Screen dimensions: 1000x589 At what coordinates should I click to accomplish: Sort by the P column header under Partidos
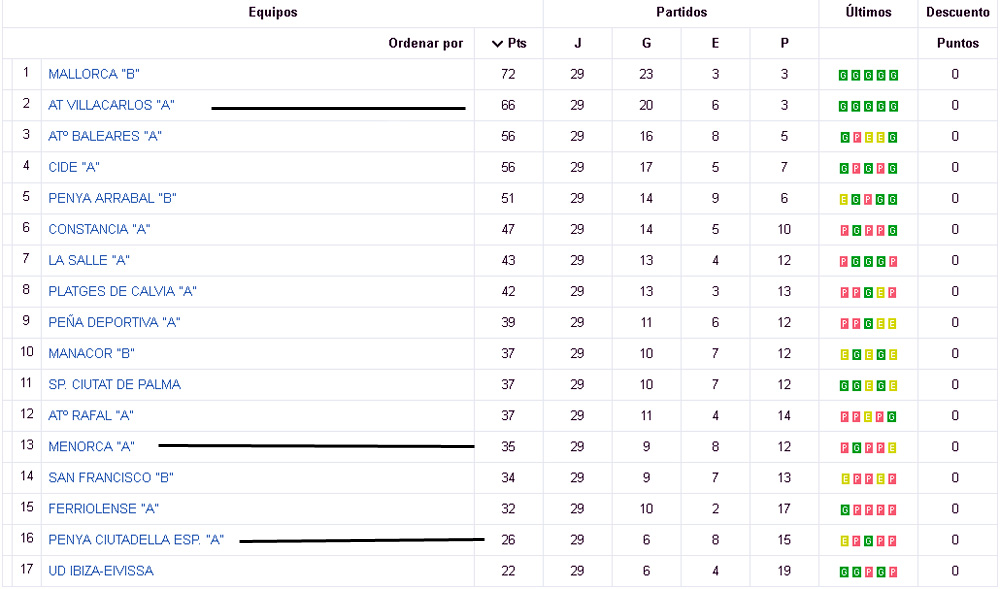[x=784, y=43]
